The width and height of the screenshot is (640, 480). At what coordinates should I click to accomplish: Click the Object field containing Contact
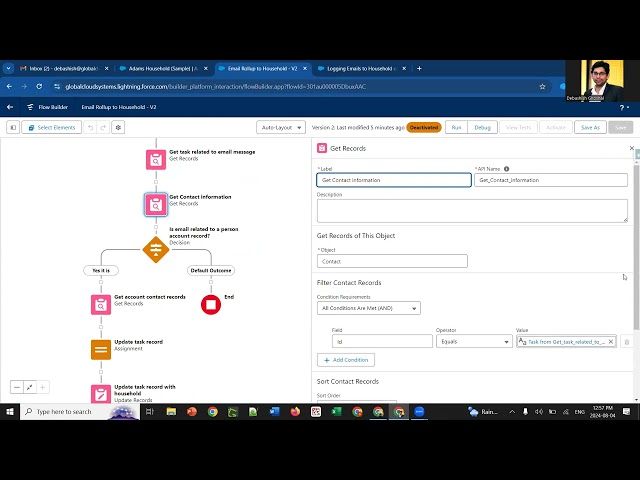[392, 261]
